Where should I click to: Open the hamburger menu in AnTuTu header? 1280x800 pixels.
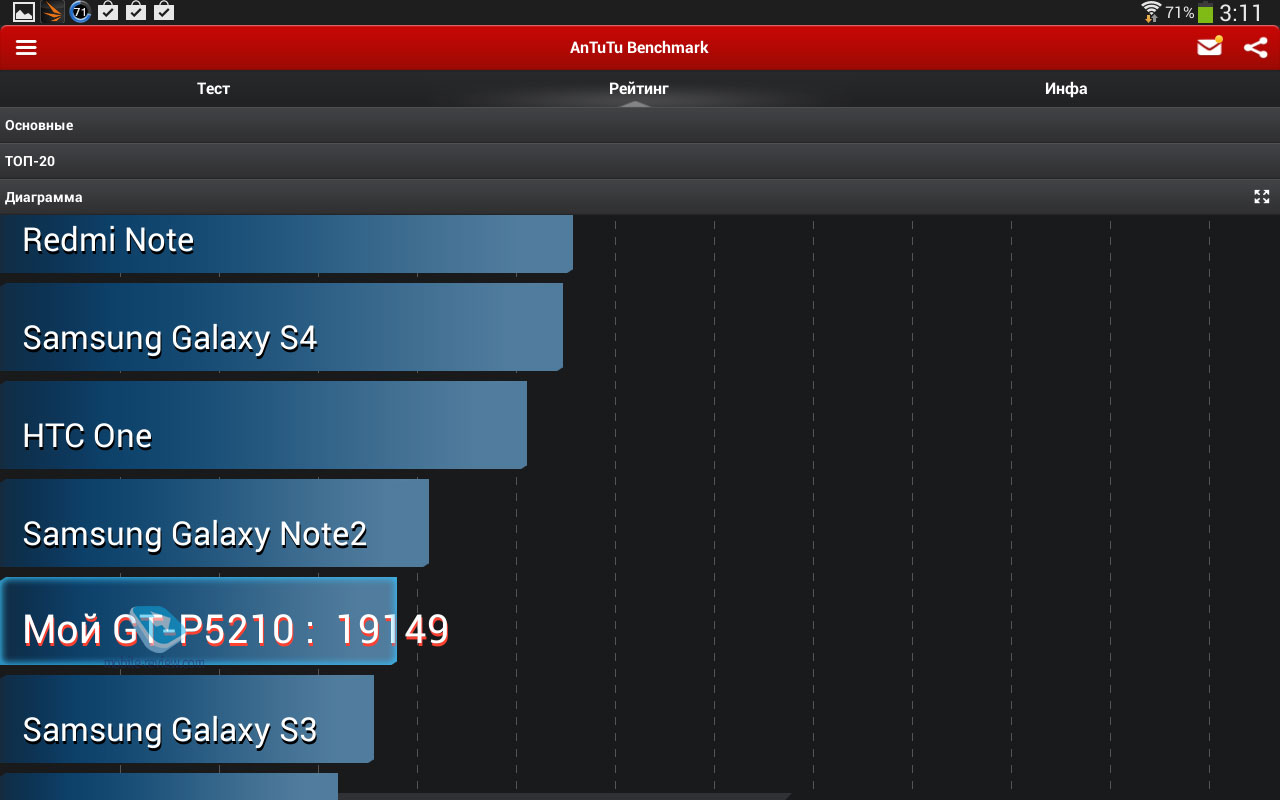(26, 48)
